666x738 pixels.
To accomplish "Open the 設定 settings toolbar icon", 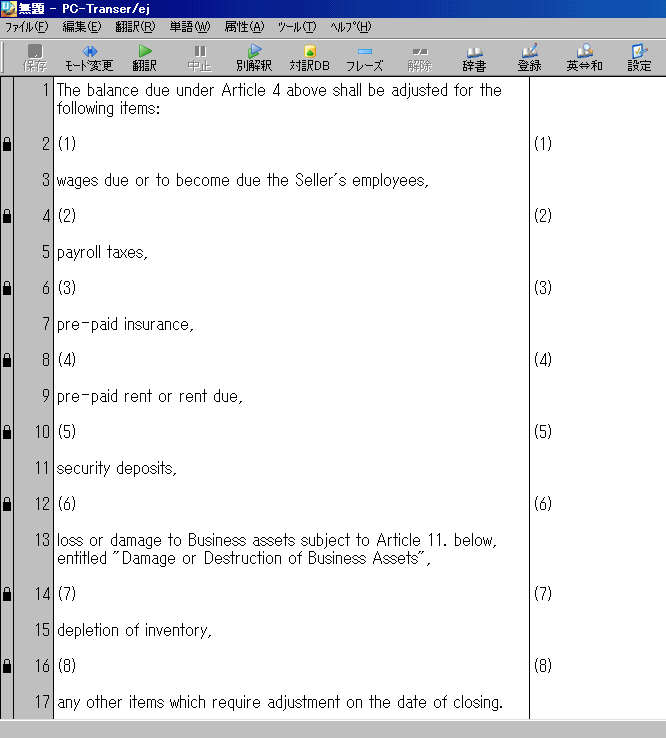I will click(x=639, y=57).
